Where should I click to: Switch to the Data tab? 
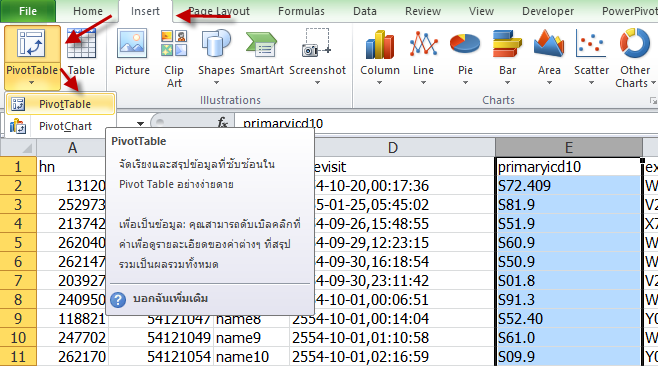coord(365,11)
